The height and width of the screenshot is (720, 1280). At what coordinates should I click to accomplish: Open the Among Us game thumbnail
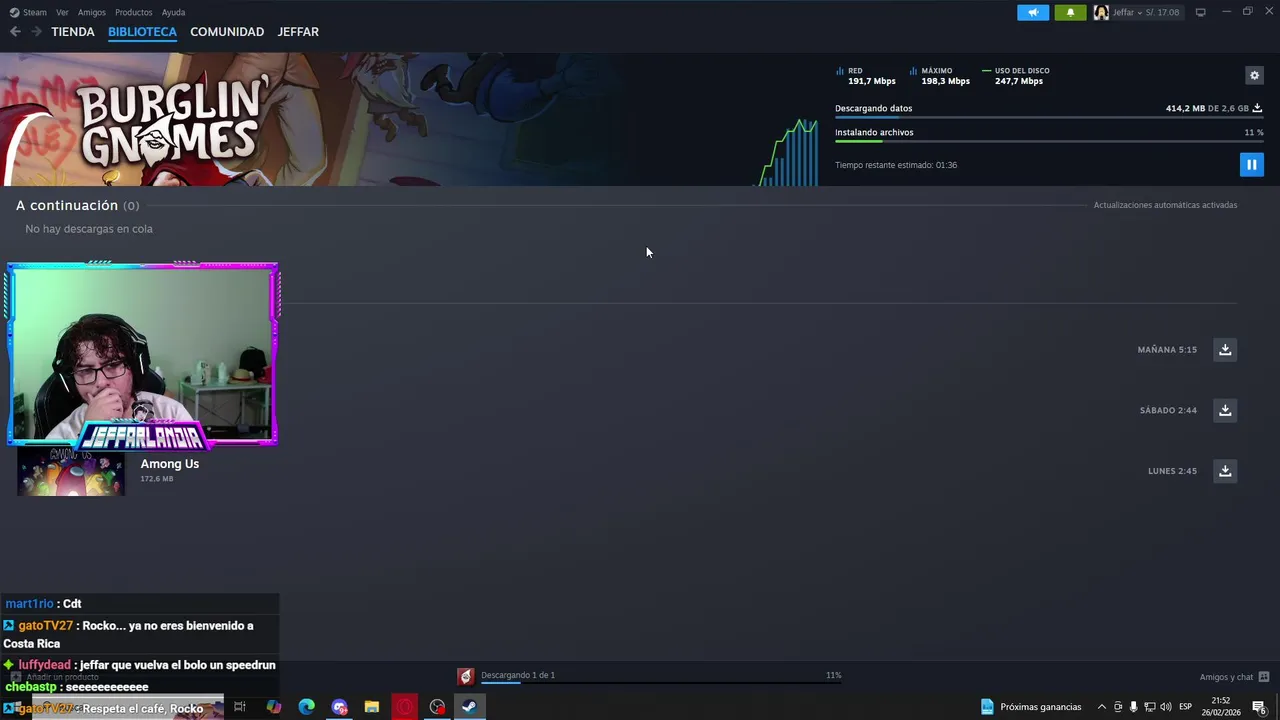click(x=71, y=472)
